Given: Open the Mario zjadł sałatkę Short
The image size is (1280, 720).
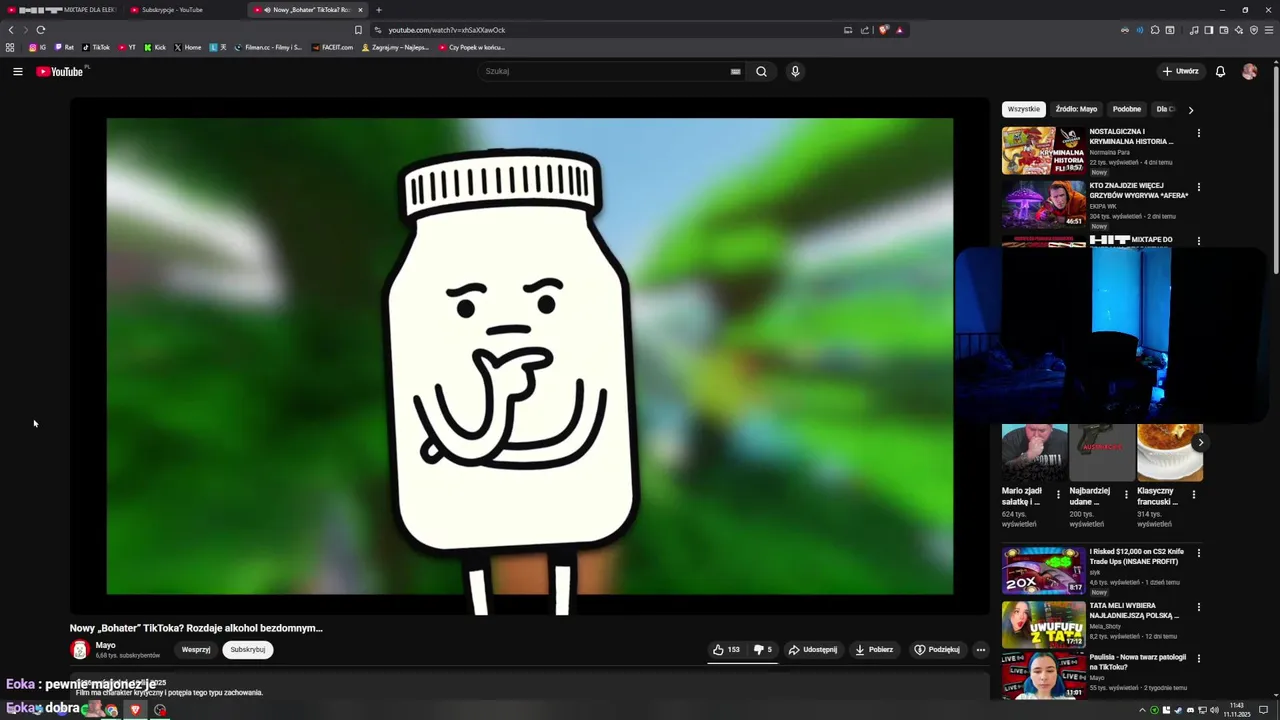Looking at the screenshot, I should click(1034, 453).
